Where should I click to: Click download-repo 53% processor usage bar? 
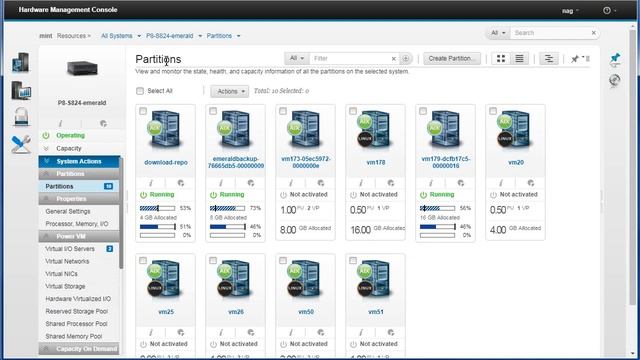click(158, 208)
